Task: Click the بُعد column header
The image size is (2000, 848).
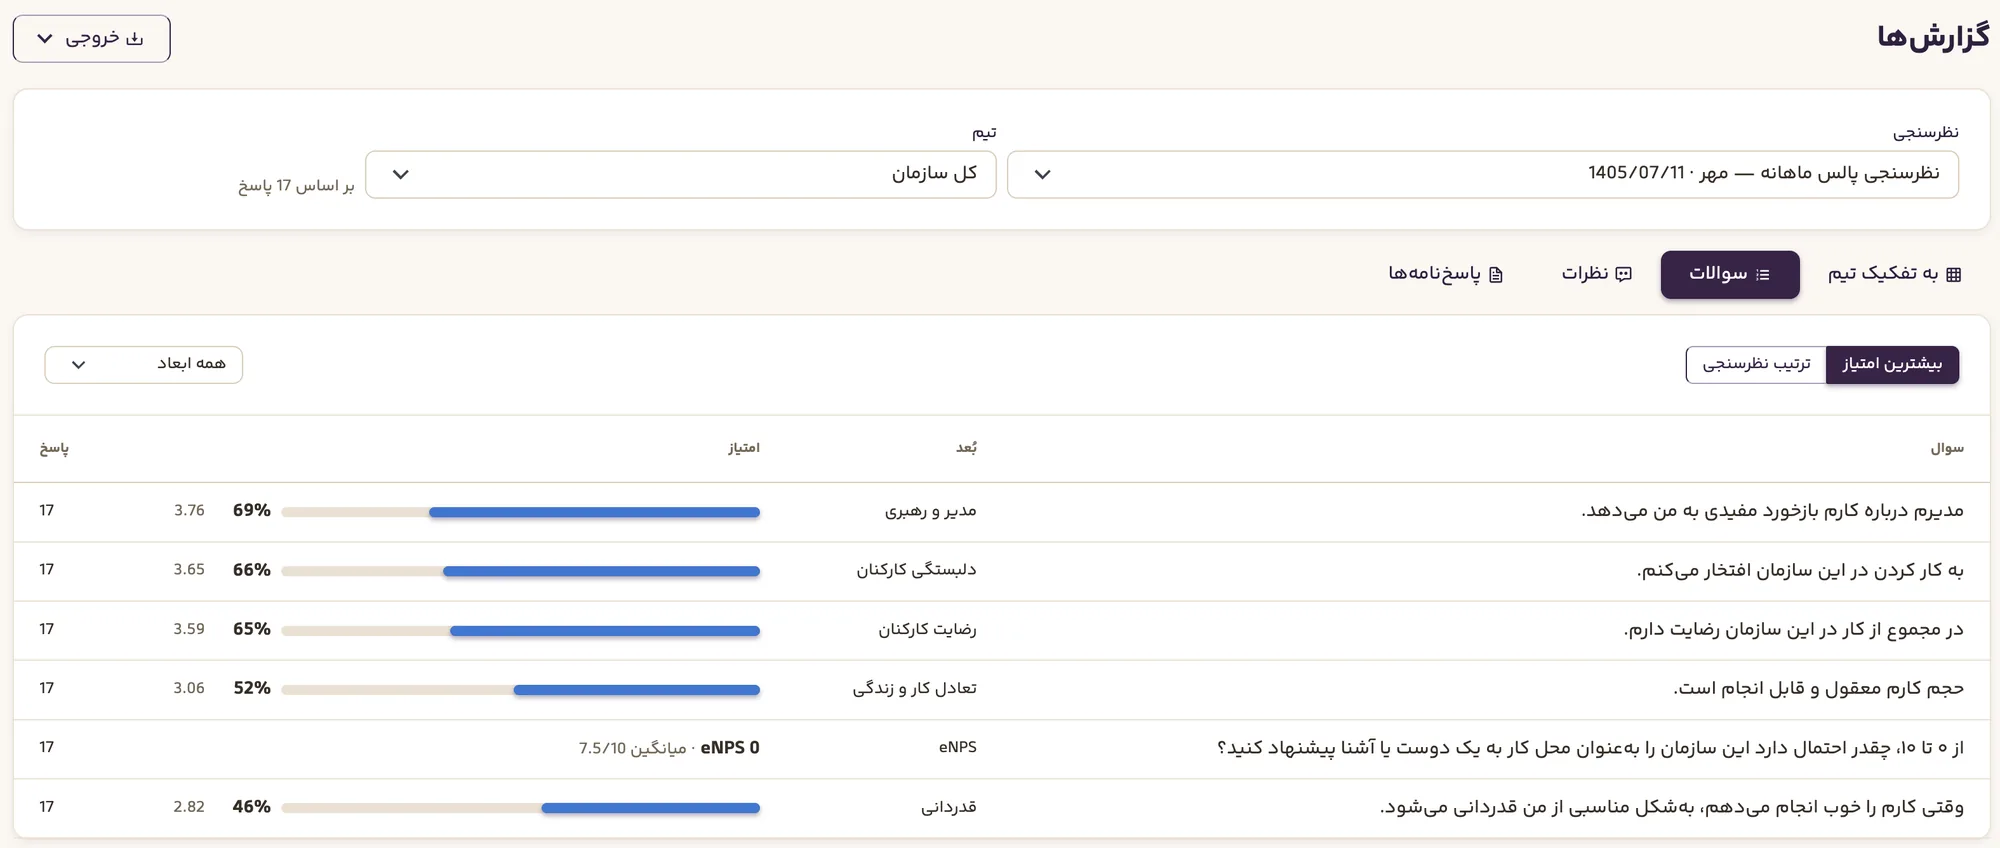Action: coord(966,448)
